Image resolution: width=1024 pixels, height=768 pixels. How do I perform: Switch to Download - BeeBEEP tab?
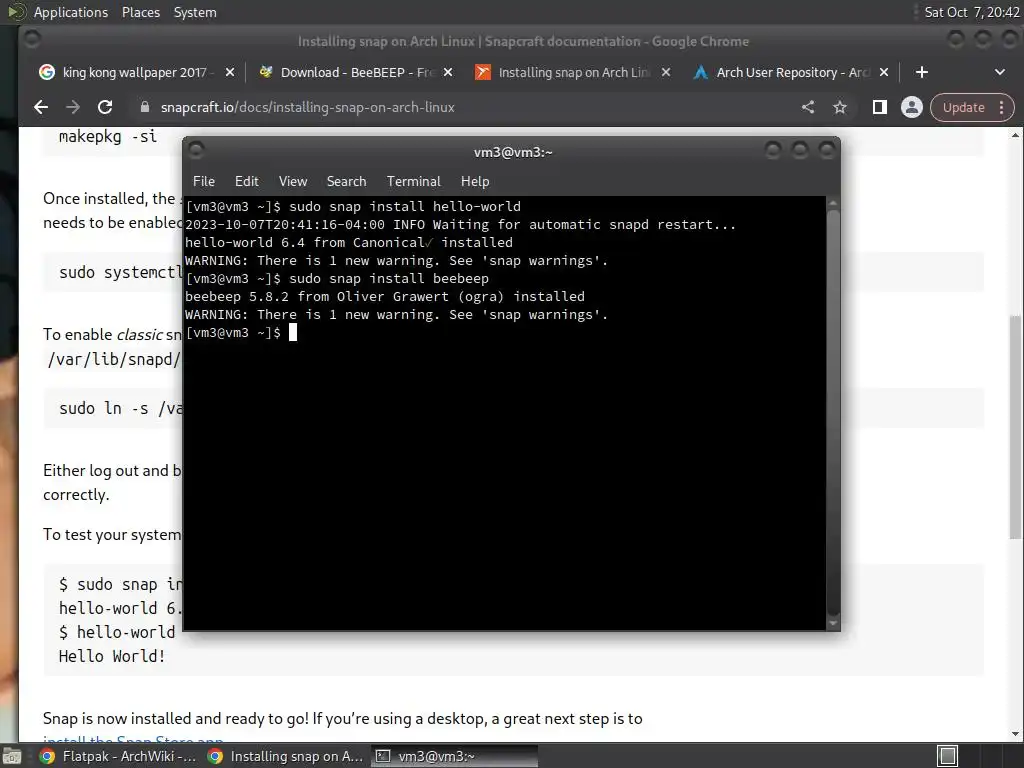[357, 72]
